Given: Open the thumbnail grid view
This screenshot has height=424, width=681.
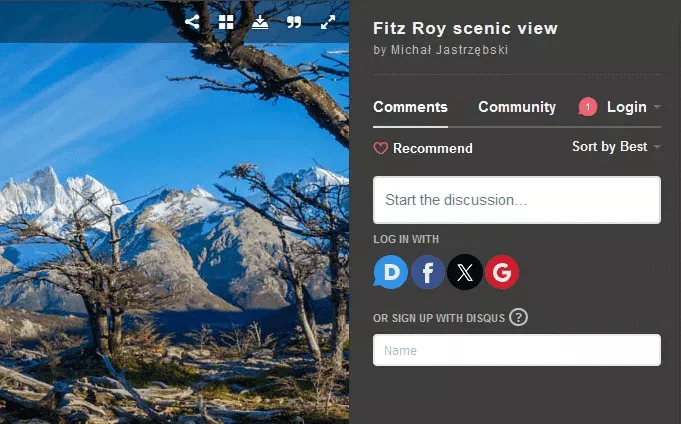Looking at the screenshot, I should click(x=226, y=22).
